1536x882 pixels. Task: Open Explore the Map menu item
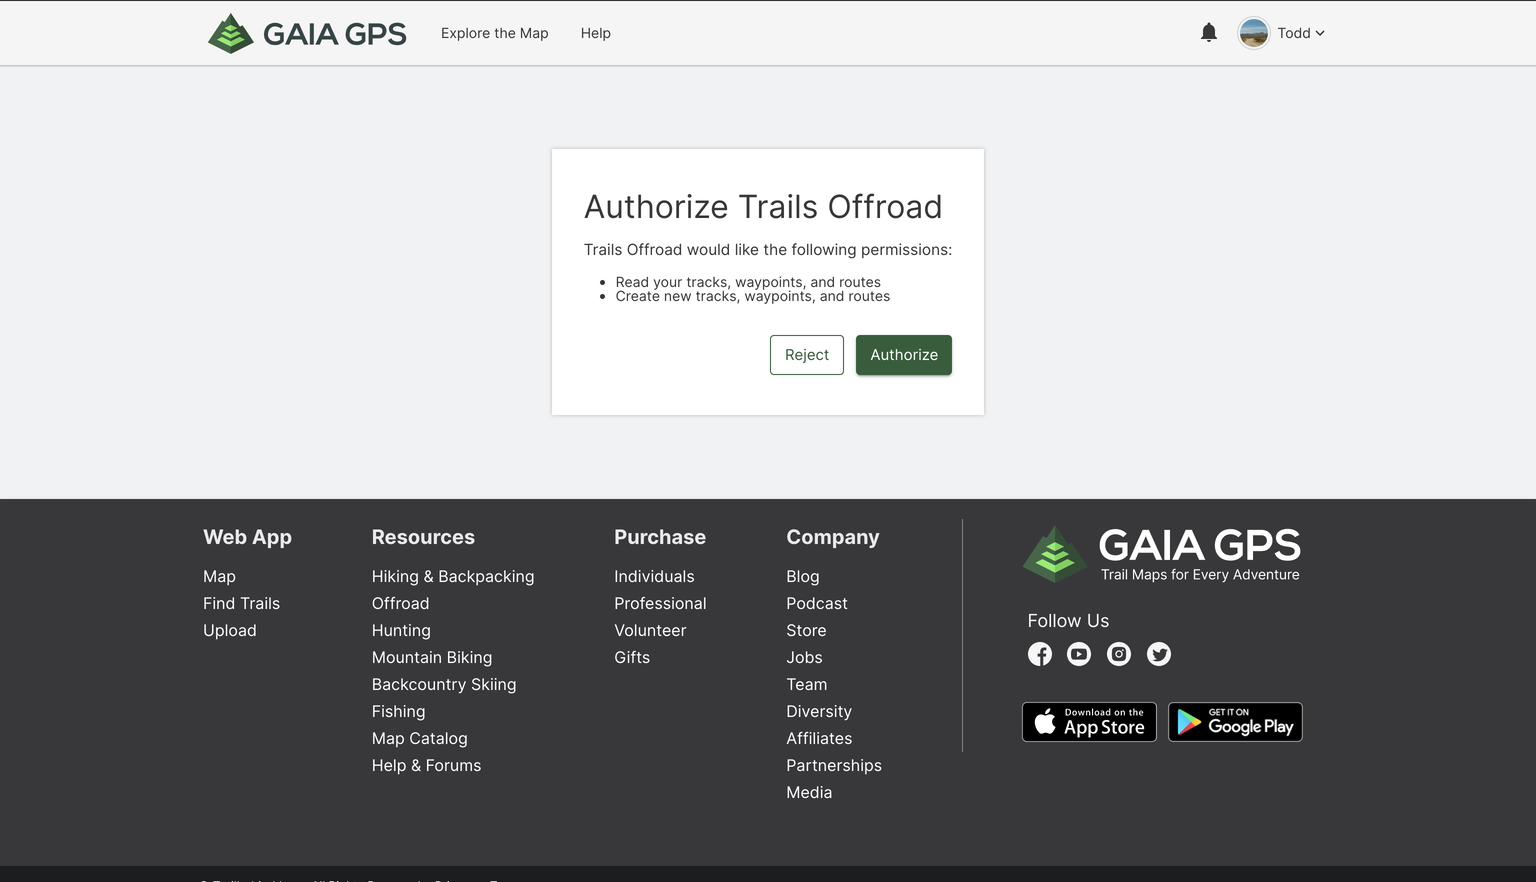495,33
